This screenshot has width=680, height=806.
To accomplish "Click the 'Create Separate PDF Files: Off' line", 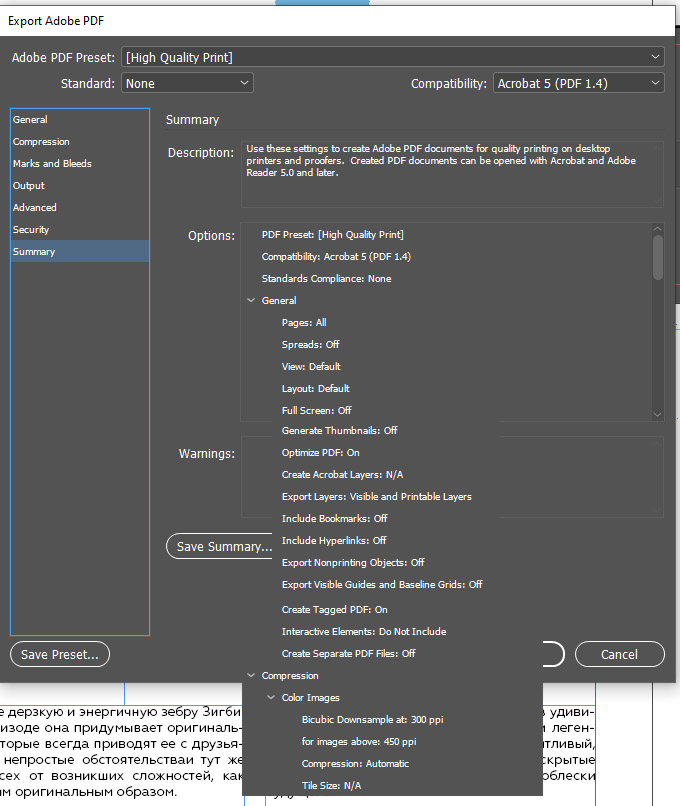I will 348,654.
